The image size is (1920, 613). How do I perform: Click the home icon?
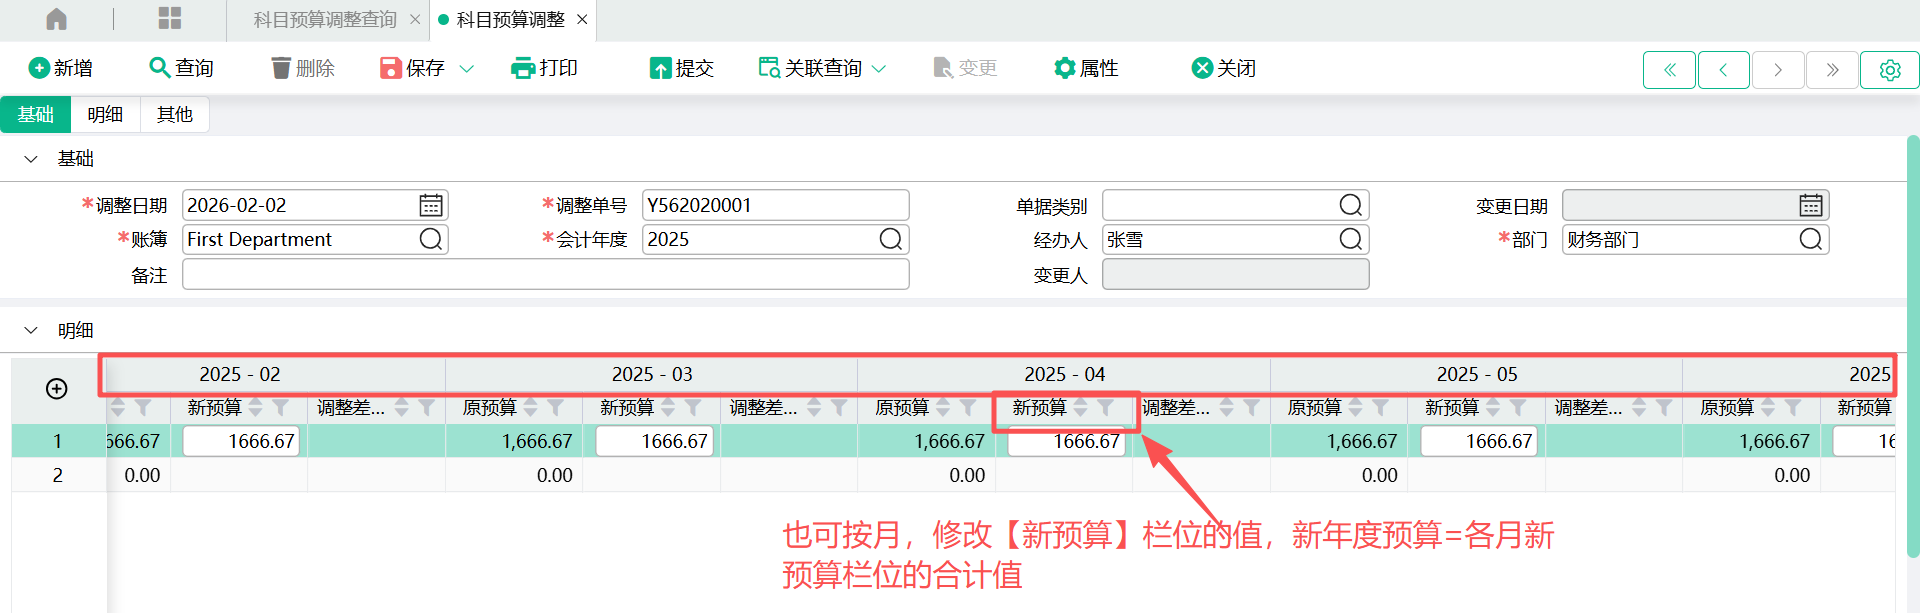click(x=57, y=19)
